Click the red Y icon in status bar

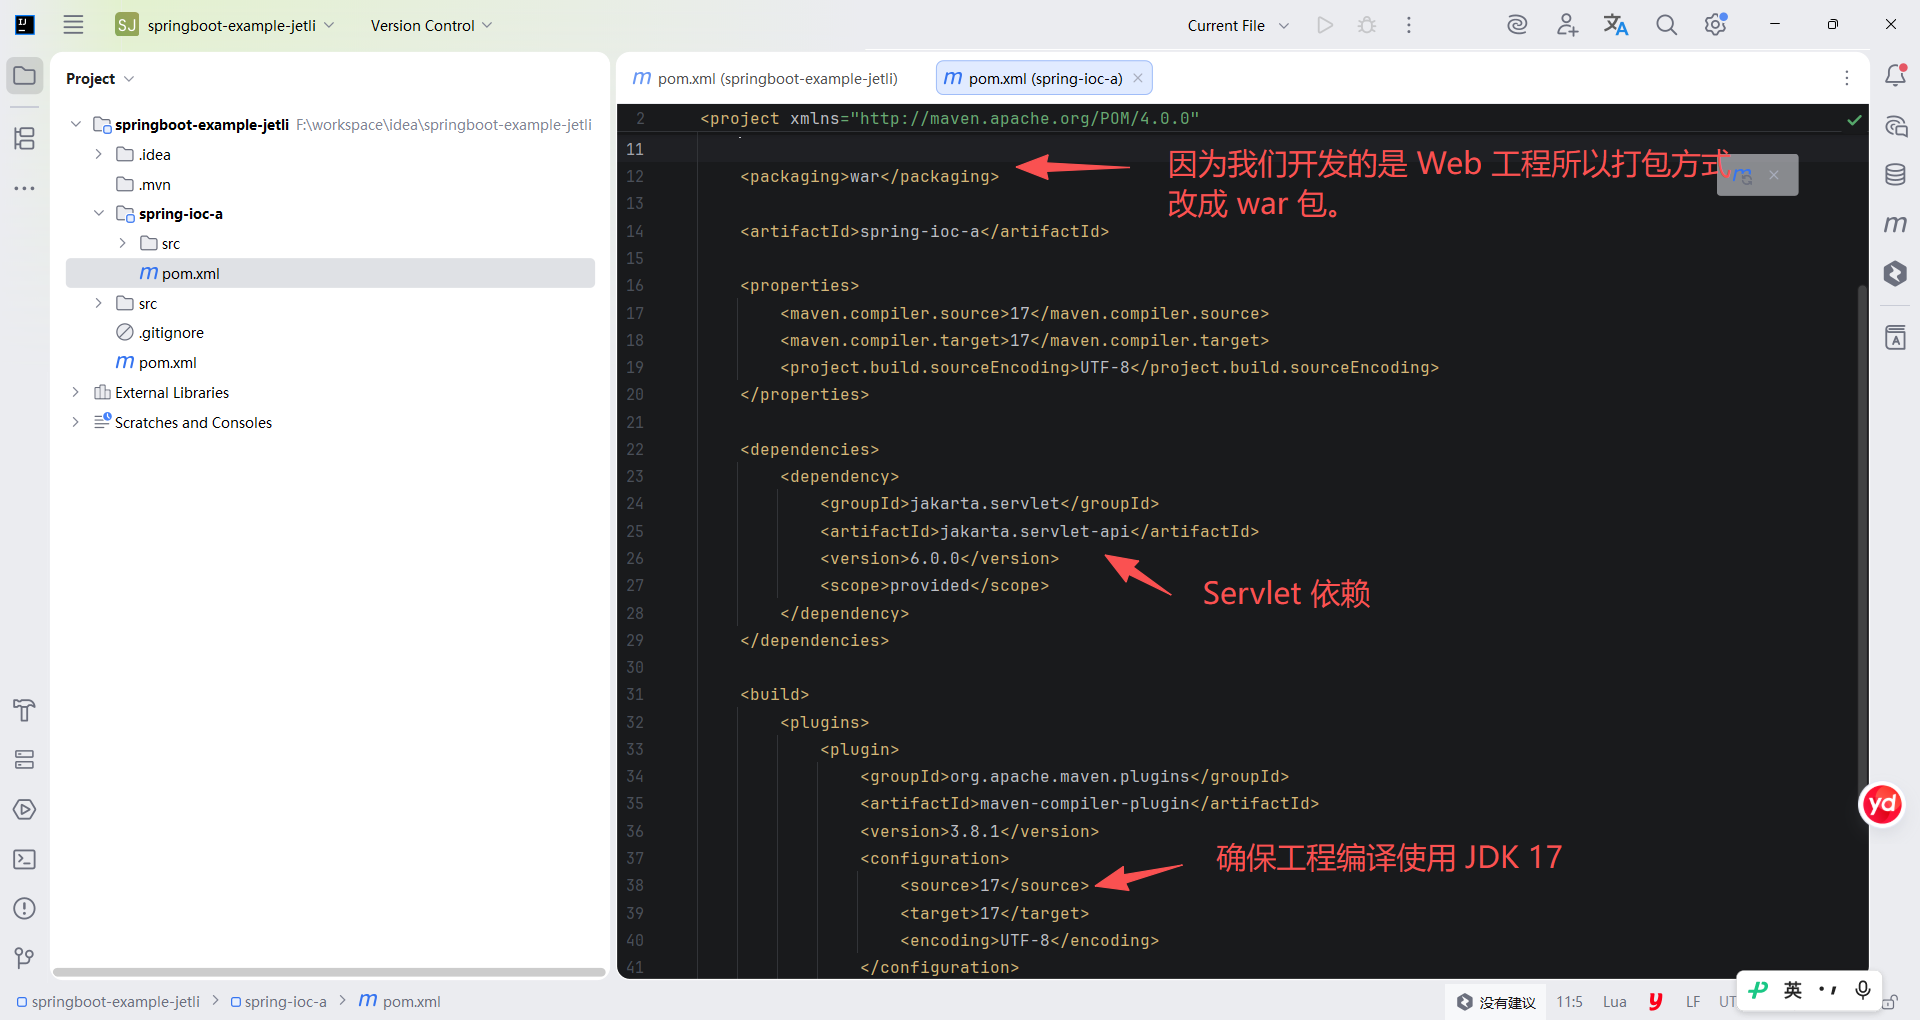coord(1655,1001)
